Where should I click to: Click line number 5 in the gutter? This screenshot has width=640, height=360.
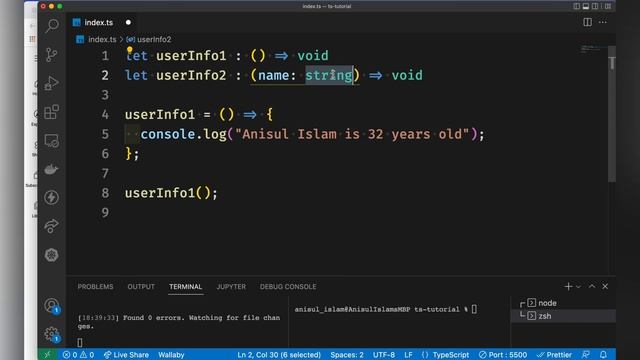coord(105,134)
